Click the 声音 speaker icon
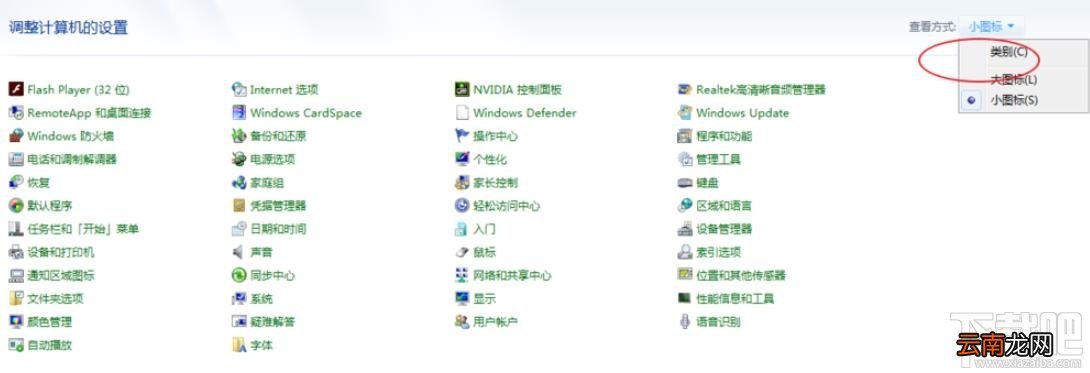The image size is (1090, 373). coord(239,252)
